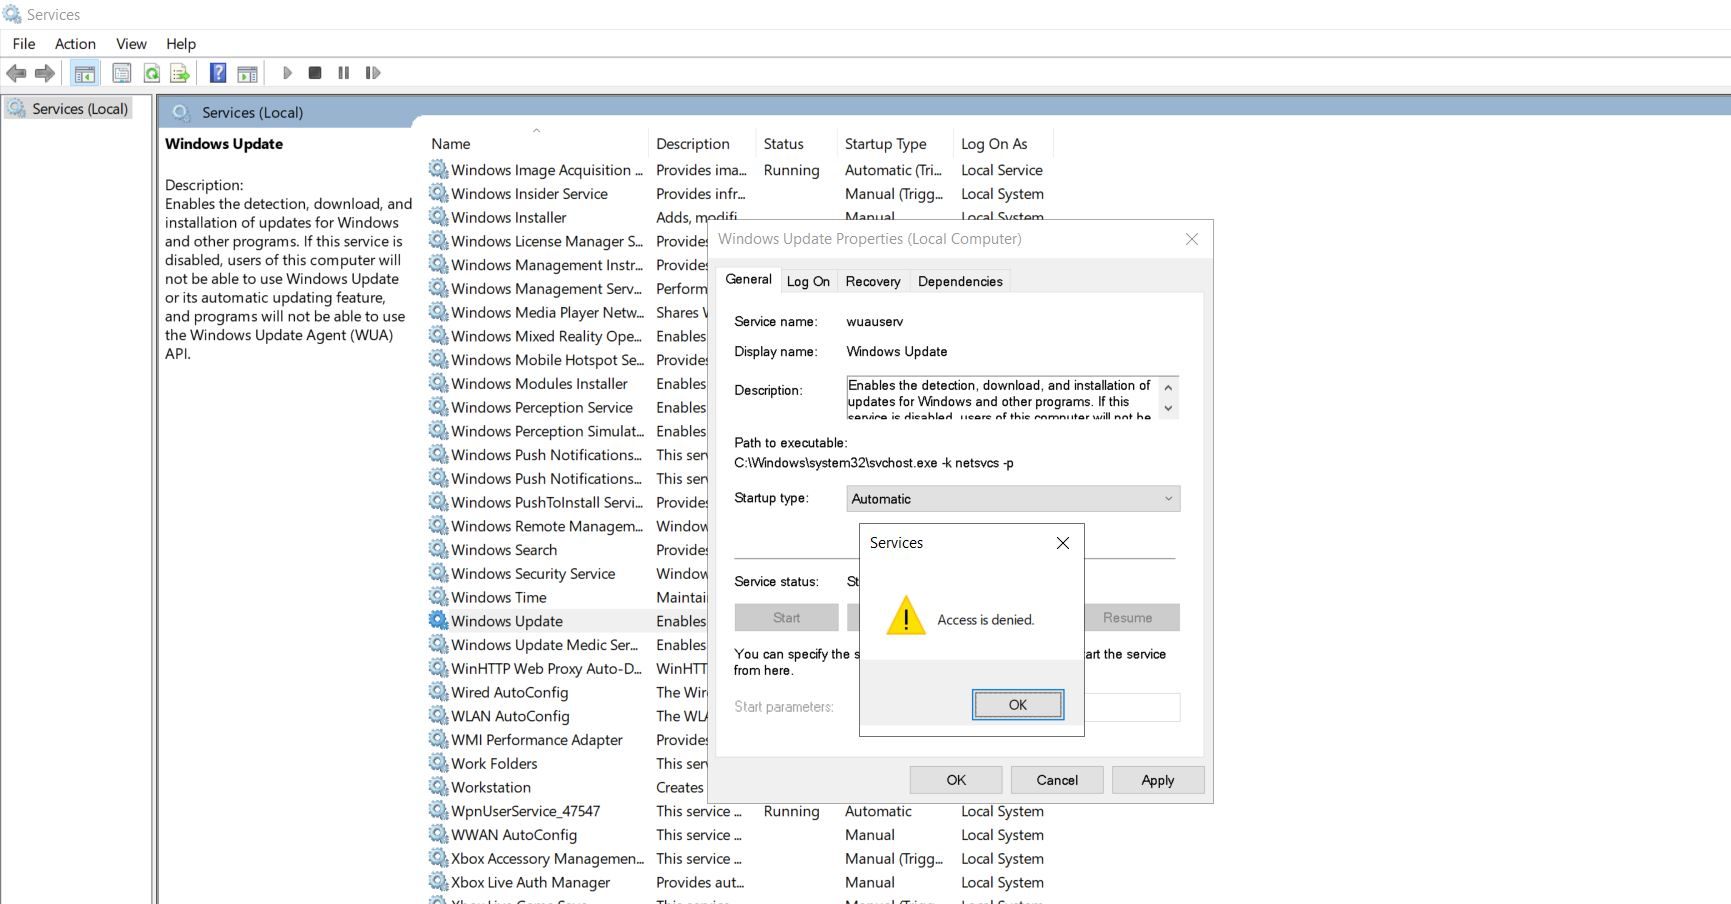Click gear icon for WLAN AutoConfig service

coord(438,715)
